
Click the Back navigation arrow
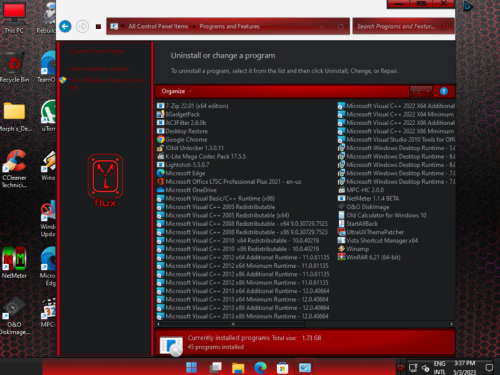pyautogui.click(x=65, y=26)
